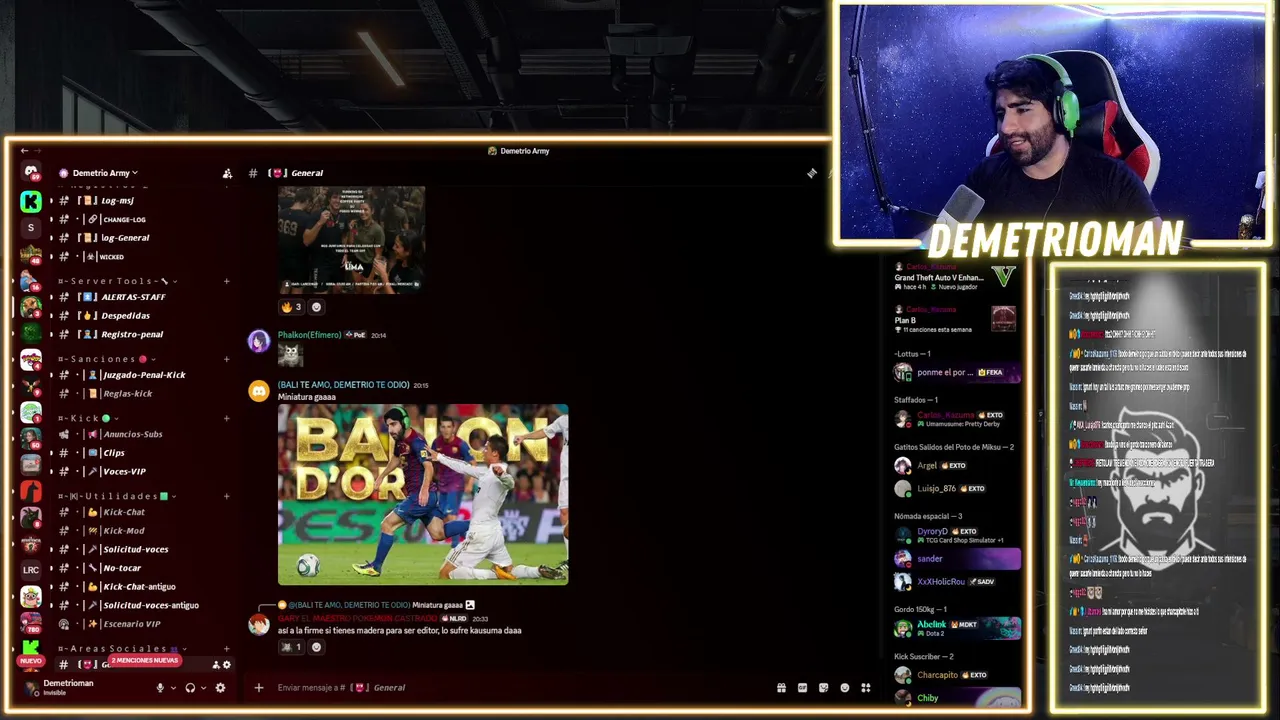Click the red NUEVO server badge

(x=31, y=661)
